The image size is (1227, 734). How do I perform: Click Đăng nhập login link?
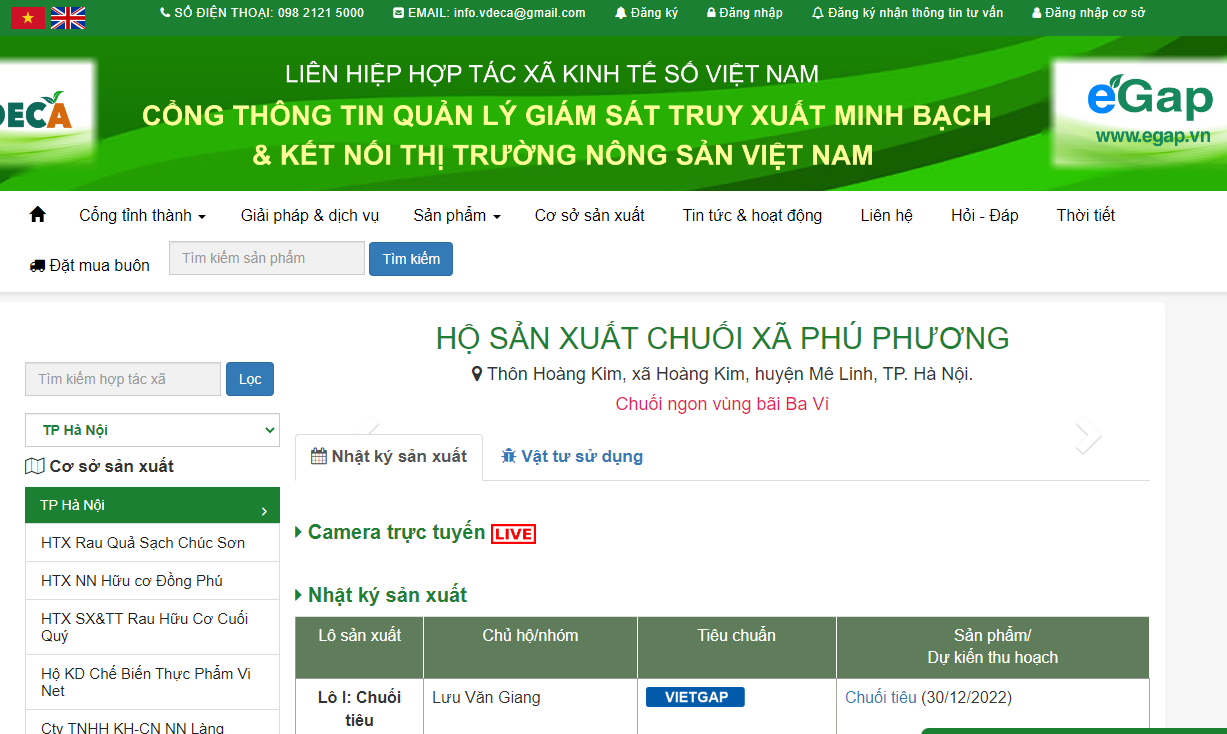[744, 13]
